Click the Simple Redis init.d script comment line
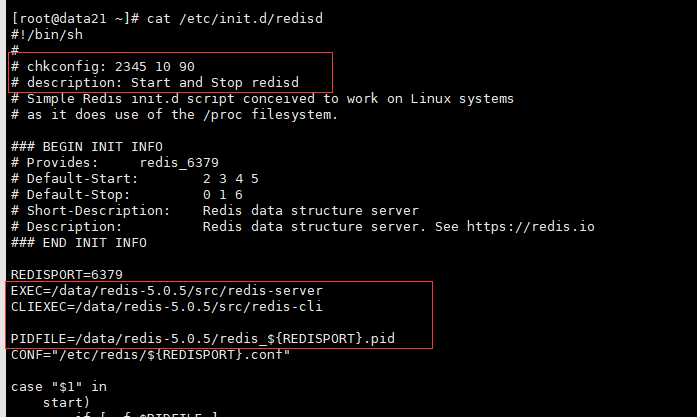 tap(262, 99)
